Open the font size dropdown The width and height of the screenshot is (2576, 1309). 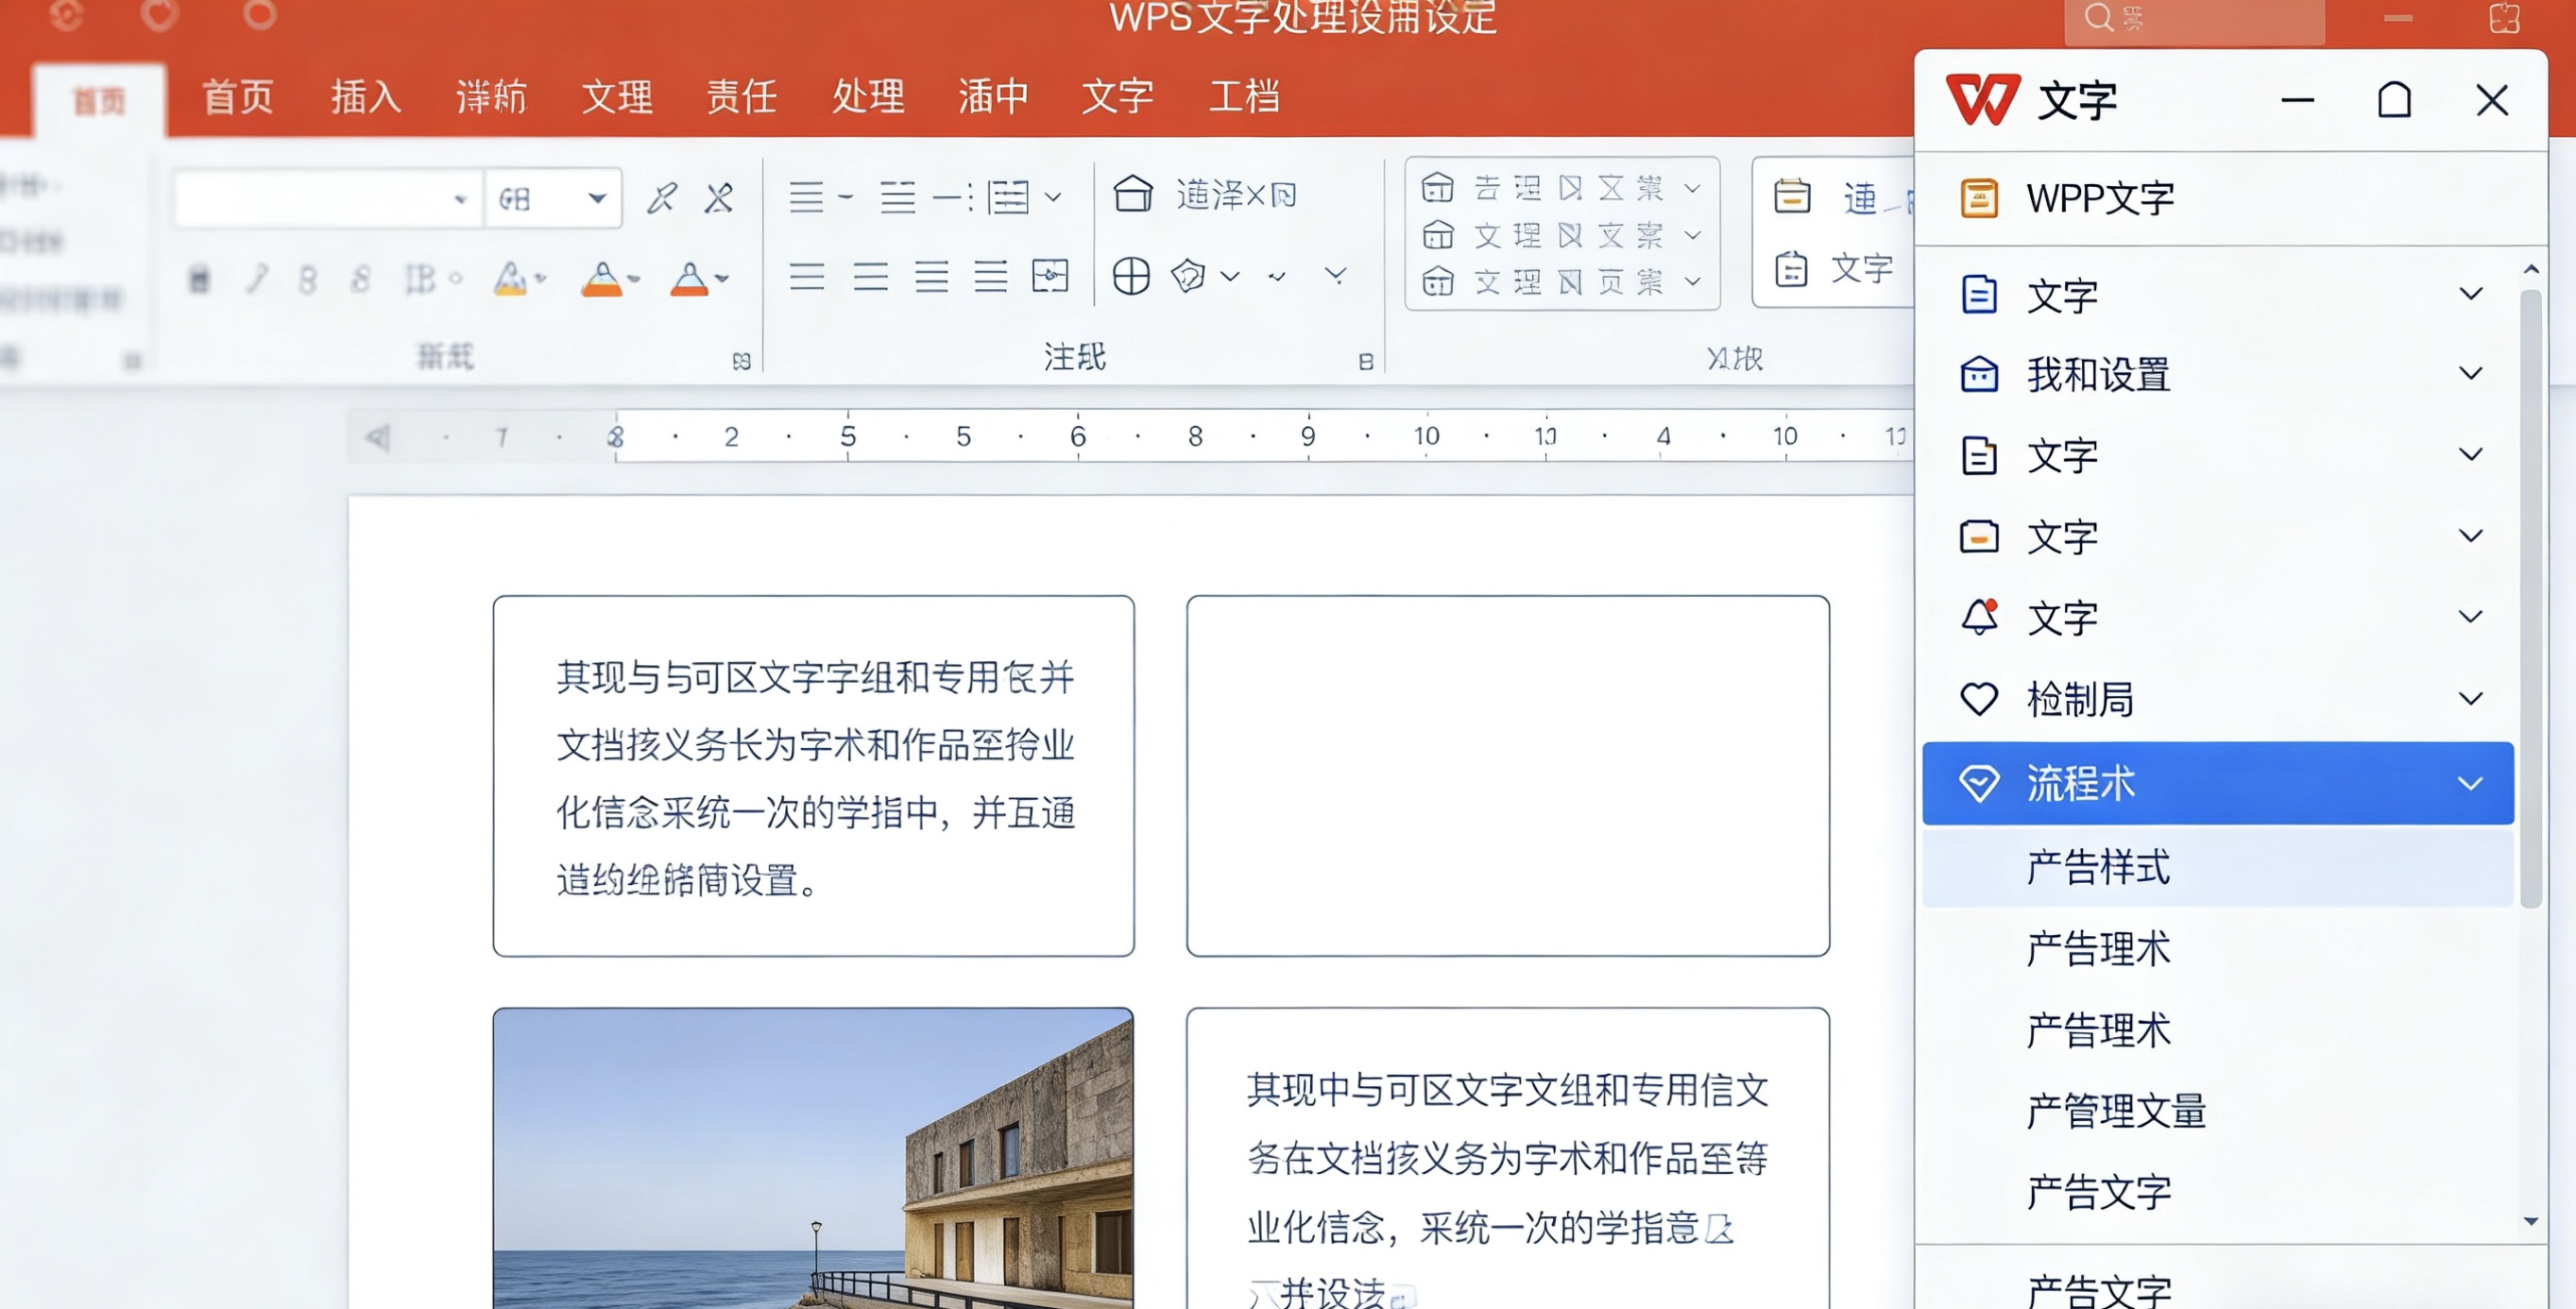click(597, 198)
